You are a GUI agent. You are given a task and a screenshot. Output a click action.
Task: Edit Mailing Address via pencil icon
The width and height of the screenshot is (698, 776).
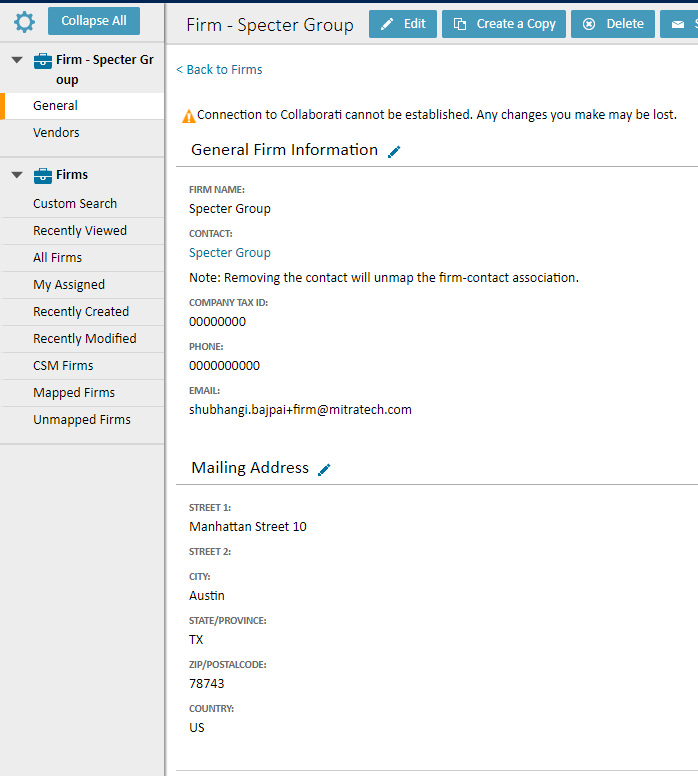[x=324, y=469]
